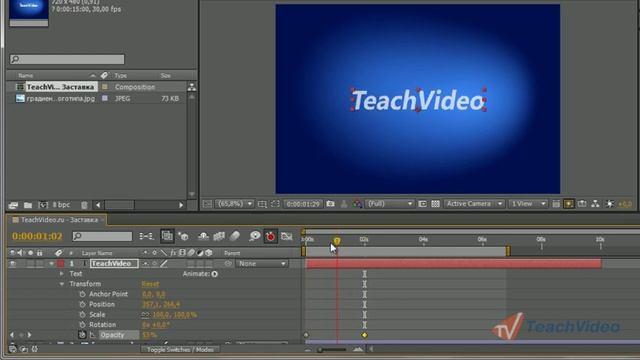Image resolution: width=640 pixels, height=360 pixels.
Task: Toggle the always preview this view button
Action: point(207,204)
